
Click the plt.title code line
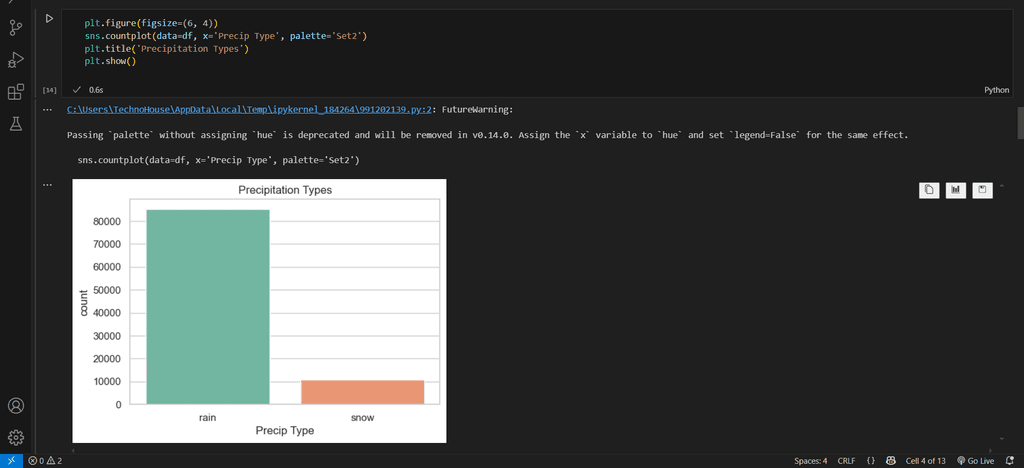click(167, 49)
